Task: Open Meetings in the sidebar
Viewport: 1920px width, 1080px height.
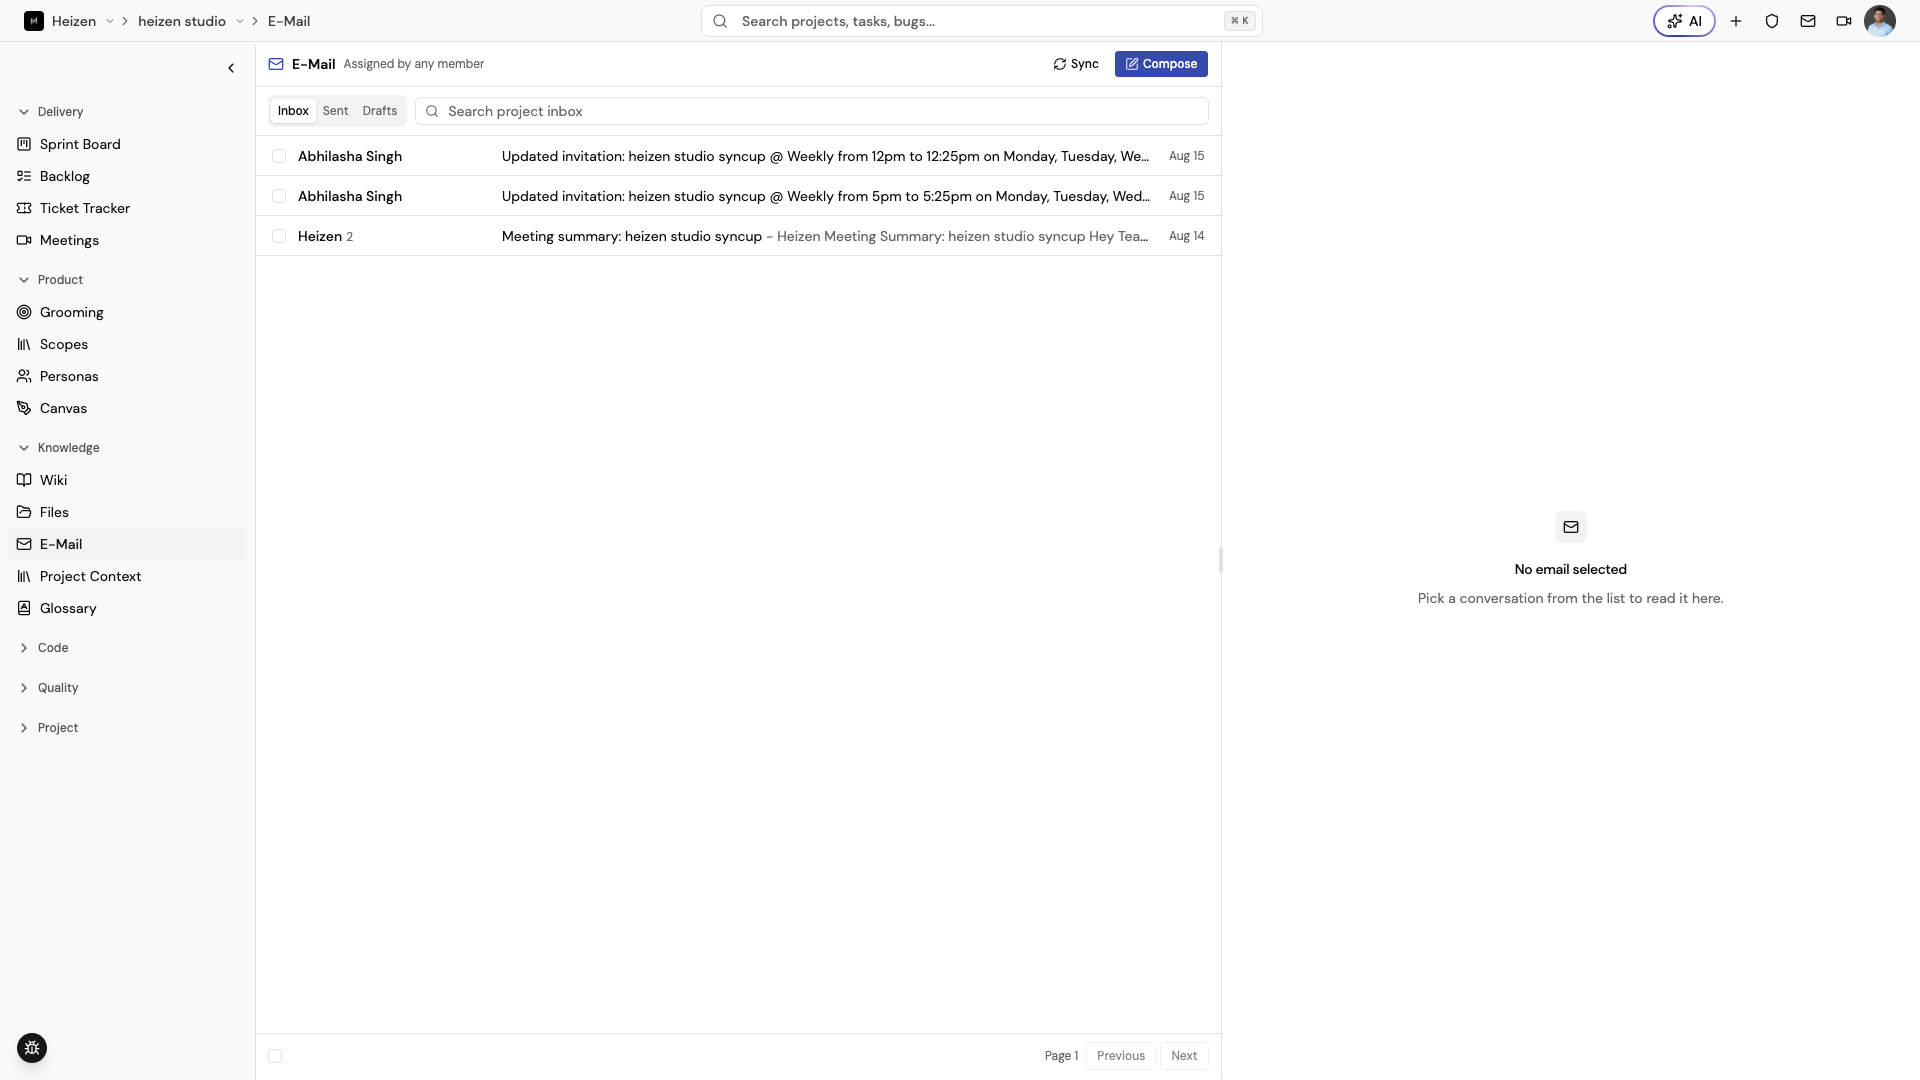Action: click(127, 240)
